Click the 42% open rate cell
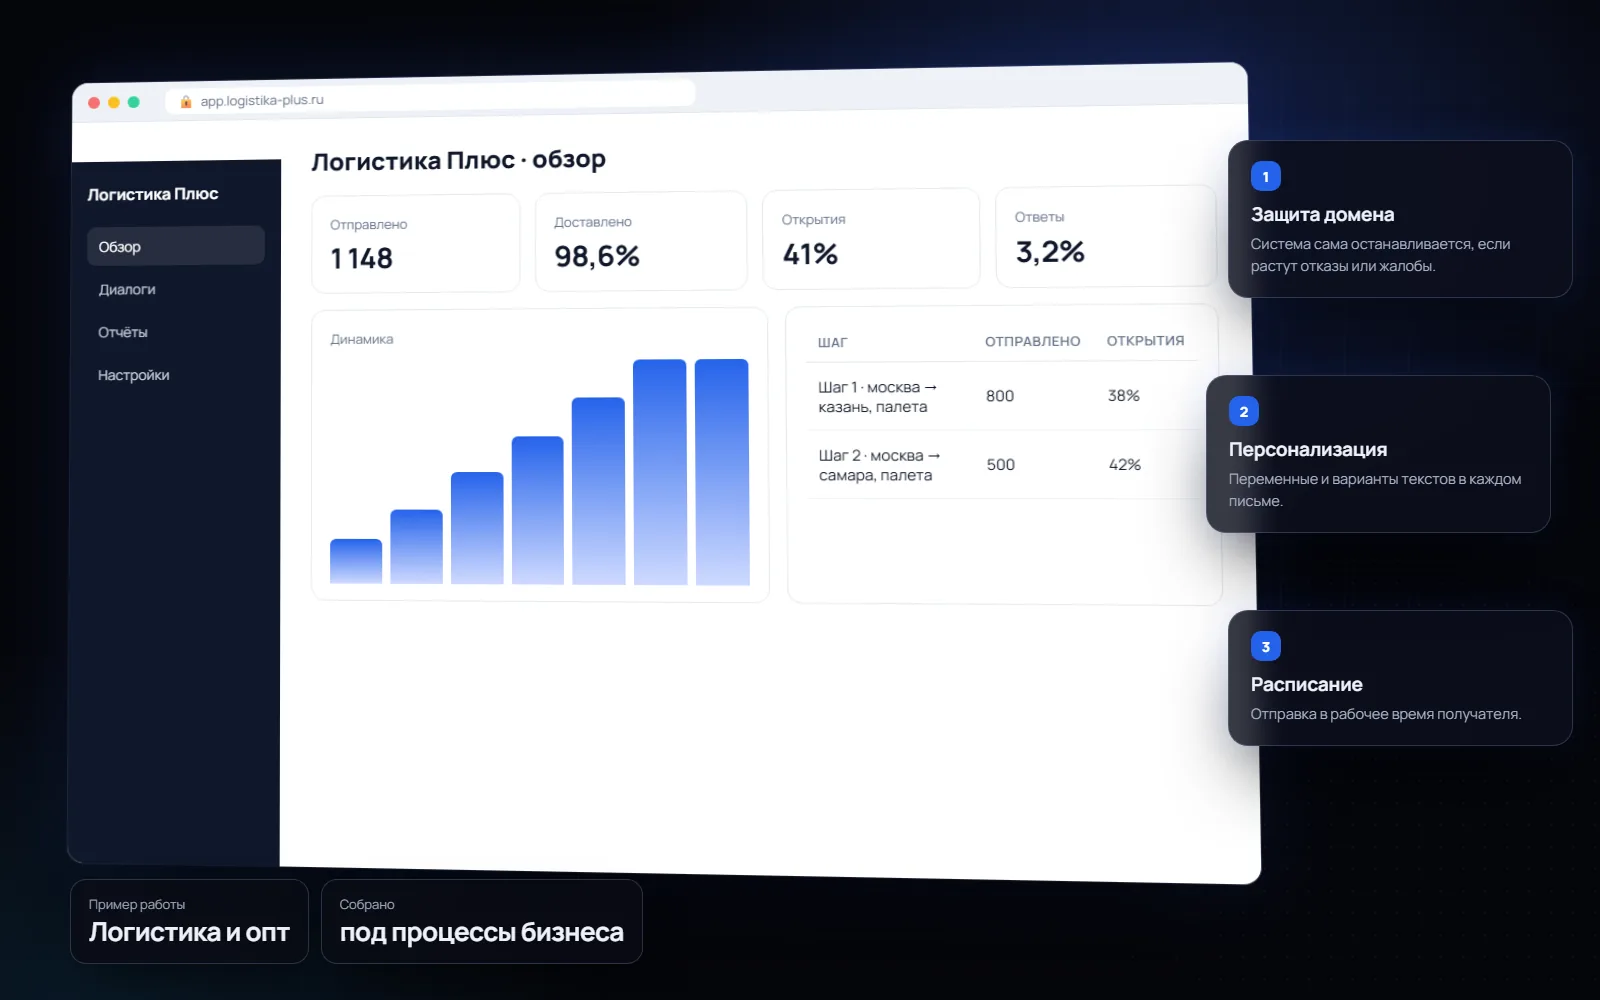Viewport: 1600px width, 1000px height. pyautogui.click(x=1125, y=465)
